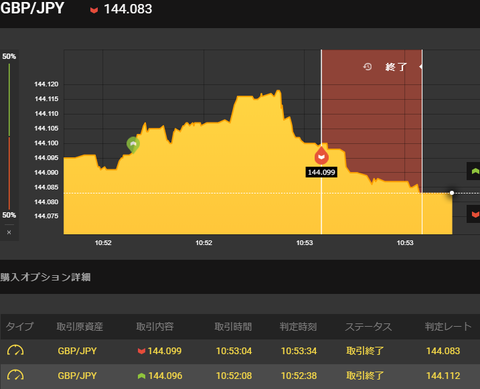Click the expiry time 10:53:34
This screenshot has height=389, width=480.
point(299,351)
